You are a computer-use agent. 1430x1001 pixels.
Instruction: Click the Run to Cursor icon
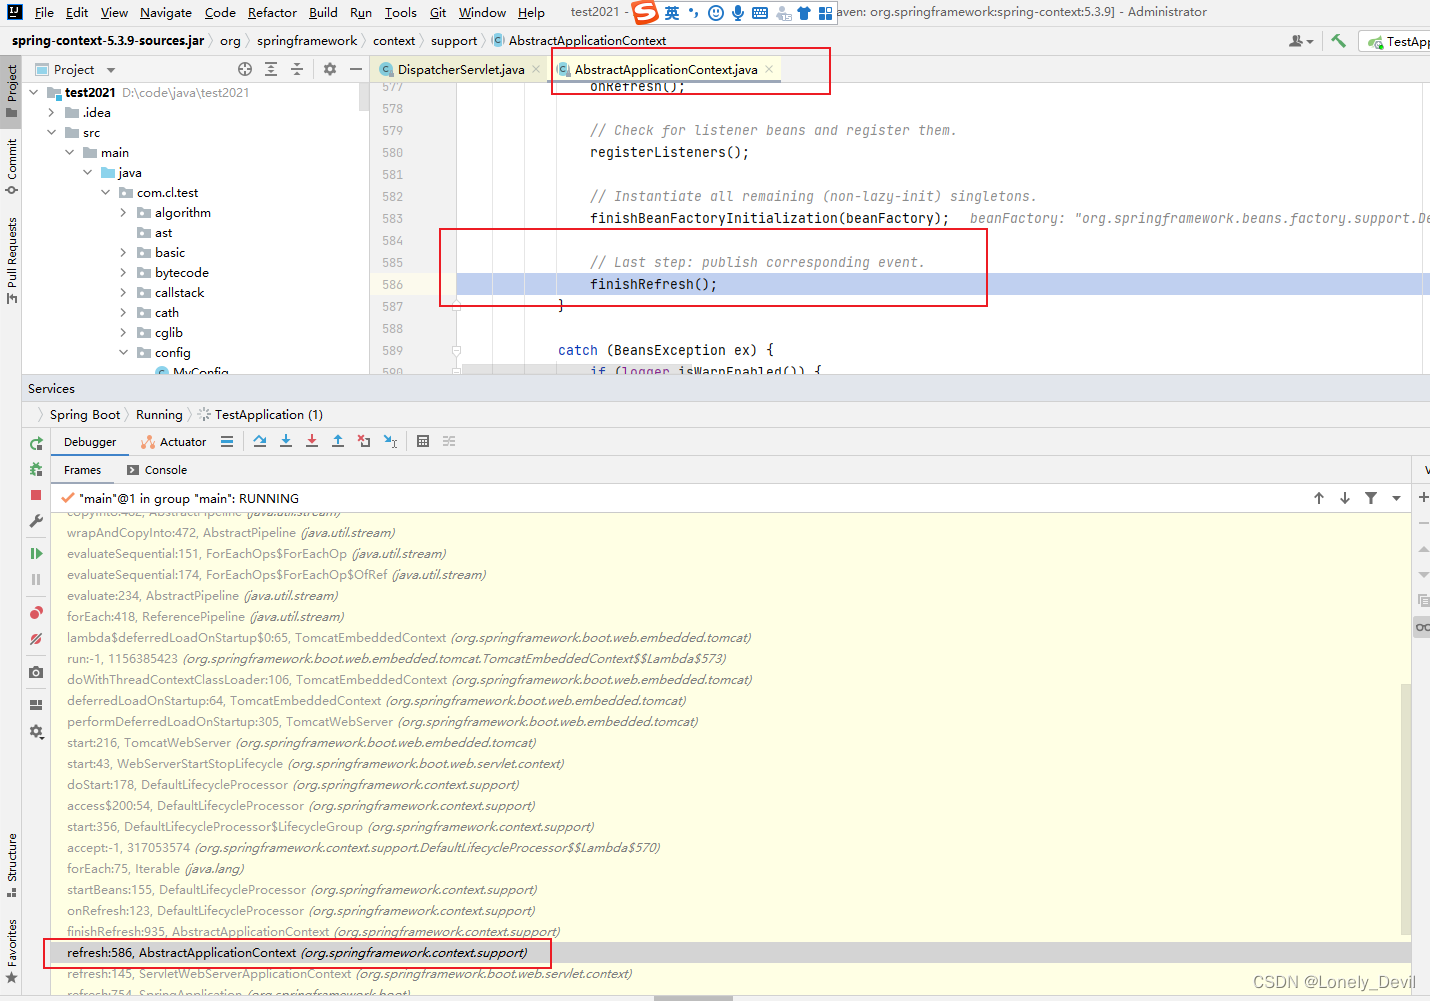390,441
